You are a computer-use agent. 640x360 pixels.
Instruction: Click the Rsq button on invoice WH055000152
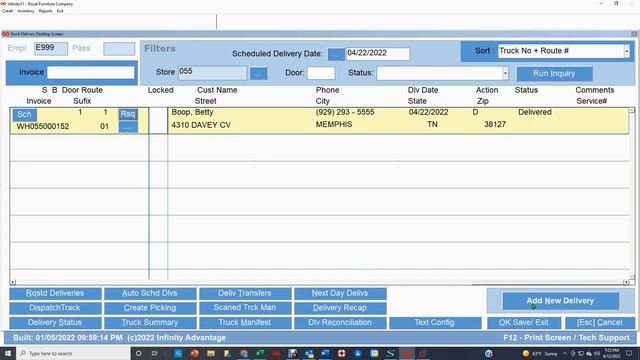click(x=128, y=114)
